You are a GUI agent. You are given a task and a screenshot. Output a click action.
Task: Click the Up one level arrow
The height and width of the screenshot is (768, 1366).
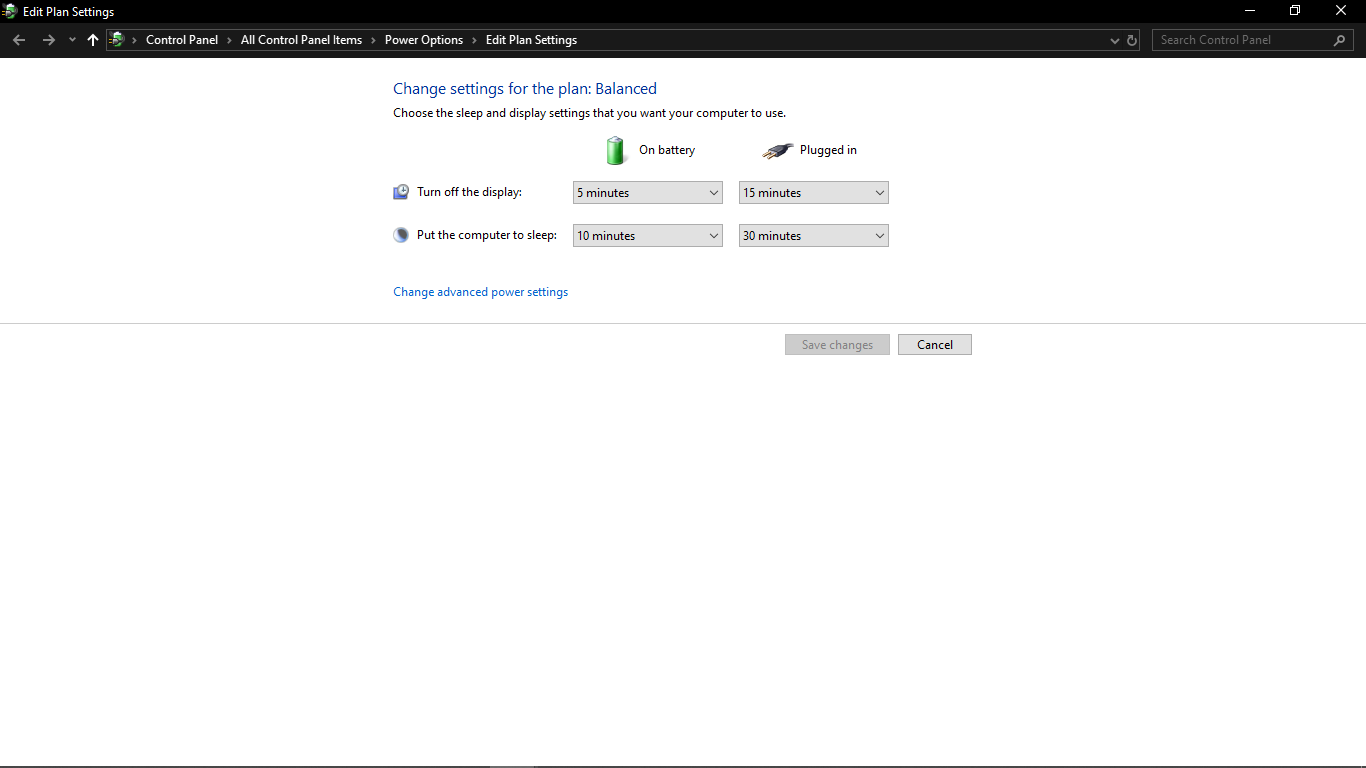pos(93,40)
